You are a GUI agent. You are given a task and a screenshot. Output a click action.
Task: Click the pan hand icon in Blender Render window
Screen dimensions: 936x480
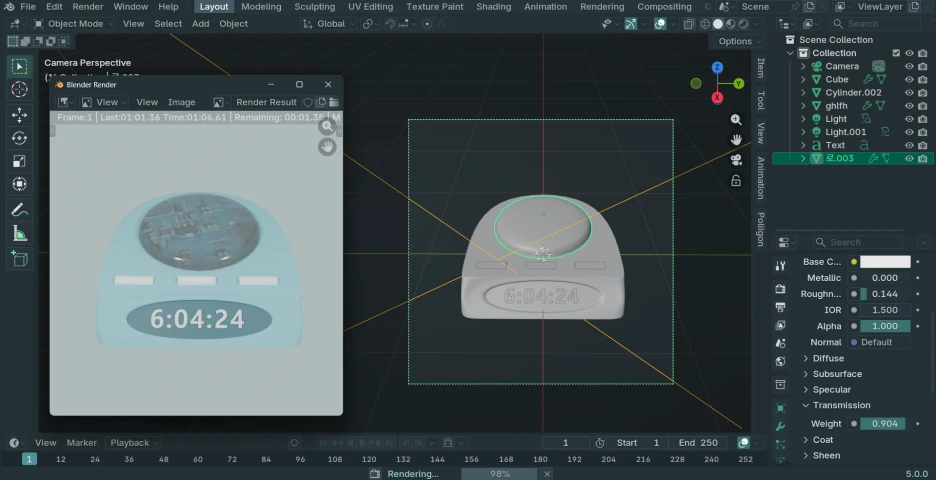coord(327,146)
